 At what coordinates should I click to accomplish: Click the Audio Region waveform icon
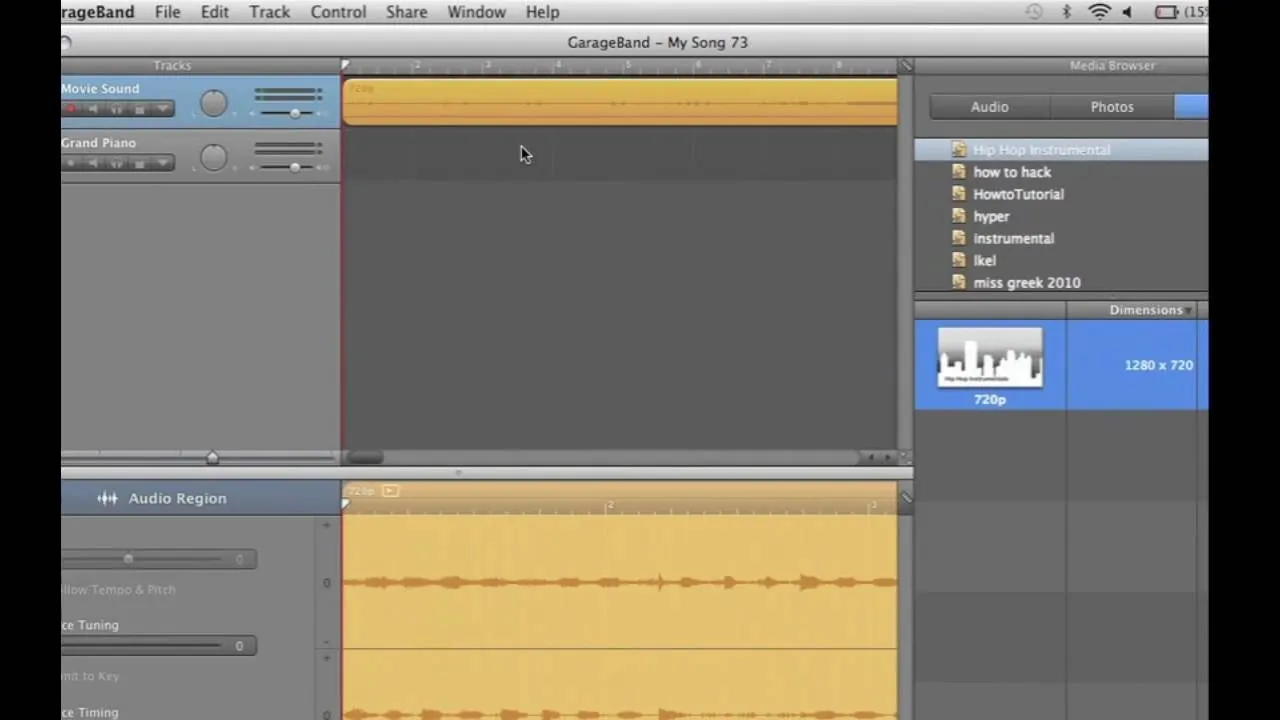click(107, 498)
